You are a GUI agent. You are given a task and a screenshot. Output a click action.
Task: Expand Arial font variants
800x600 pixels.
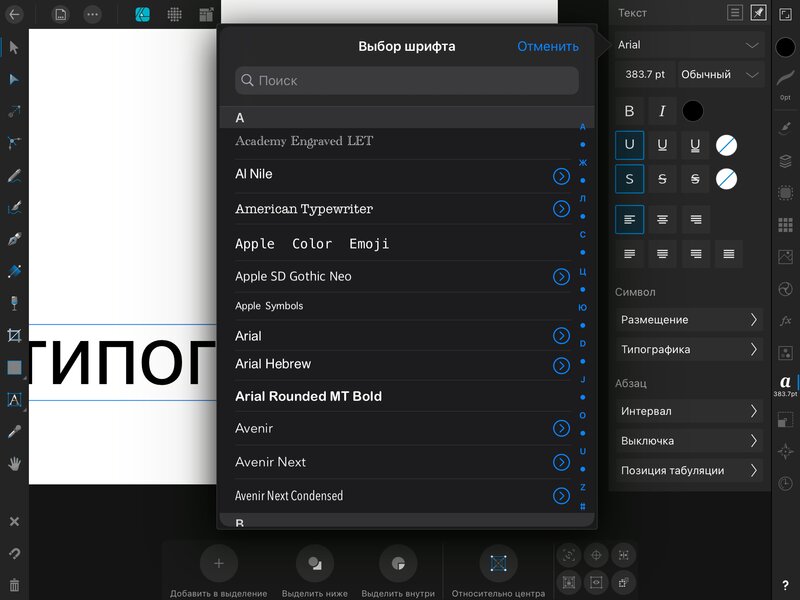pos(561,336)
